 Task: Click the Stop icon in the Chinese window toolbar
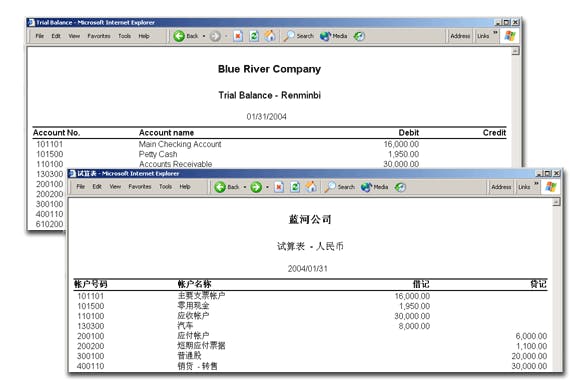(x=279, y=187)
